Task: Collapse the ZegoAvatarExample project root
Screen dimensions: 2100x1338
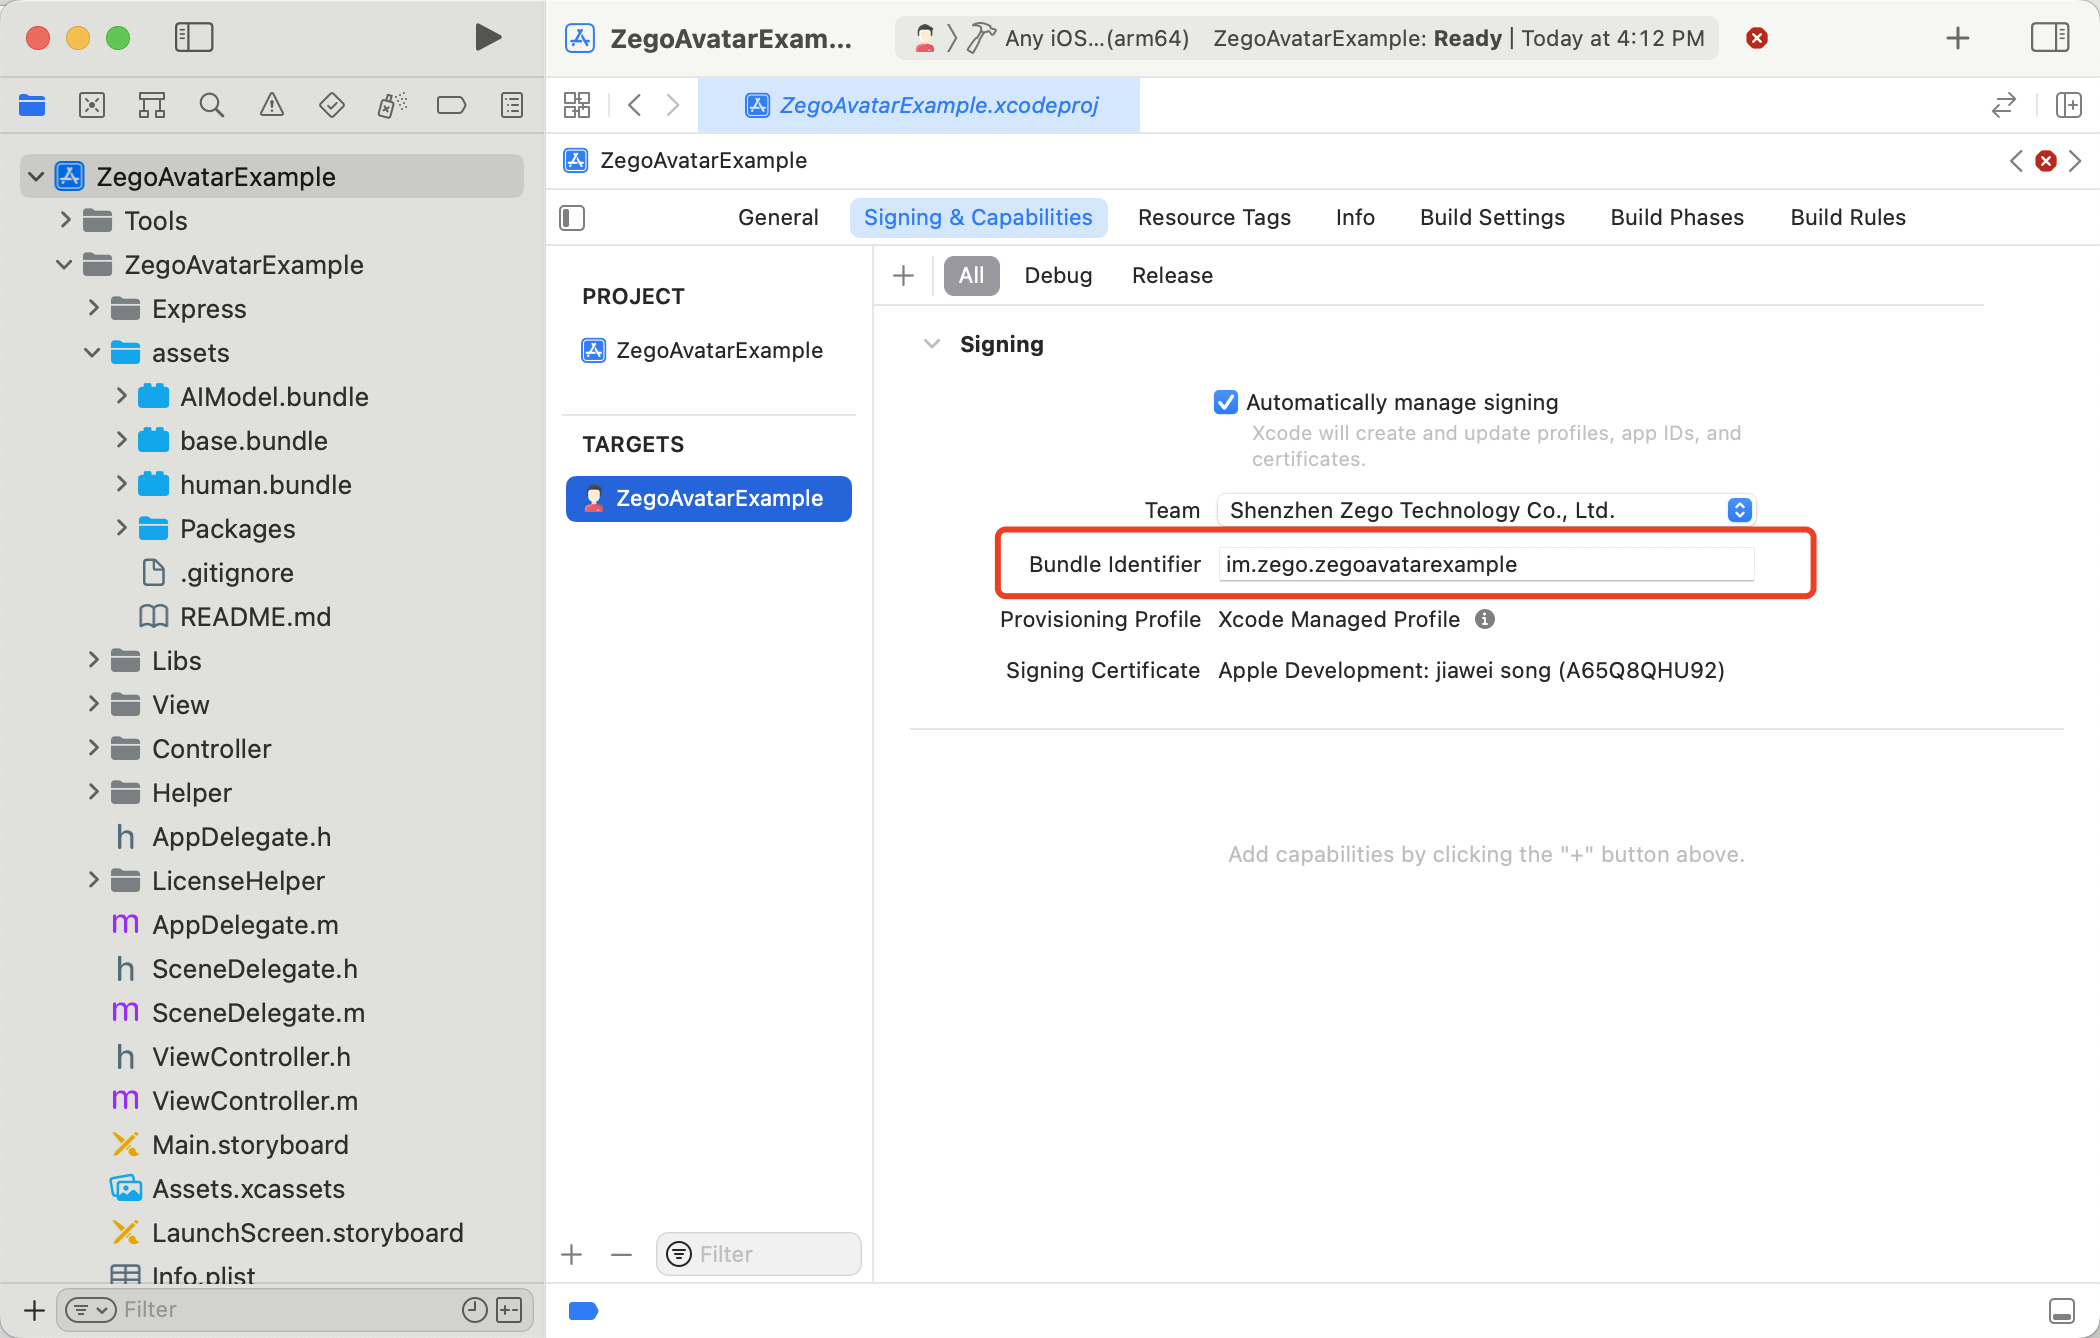Action: [36, 177]
